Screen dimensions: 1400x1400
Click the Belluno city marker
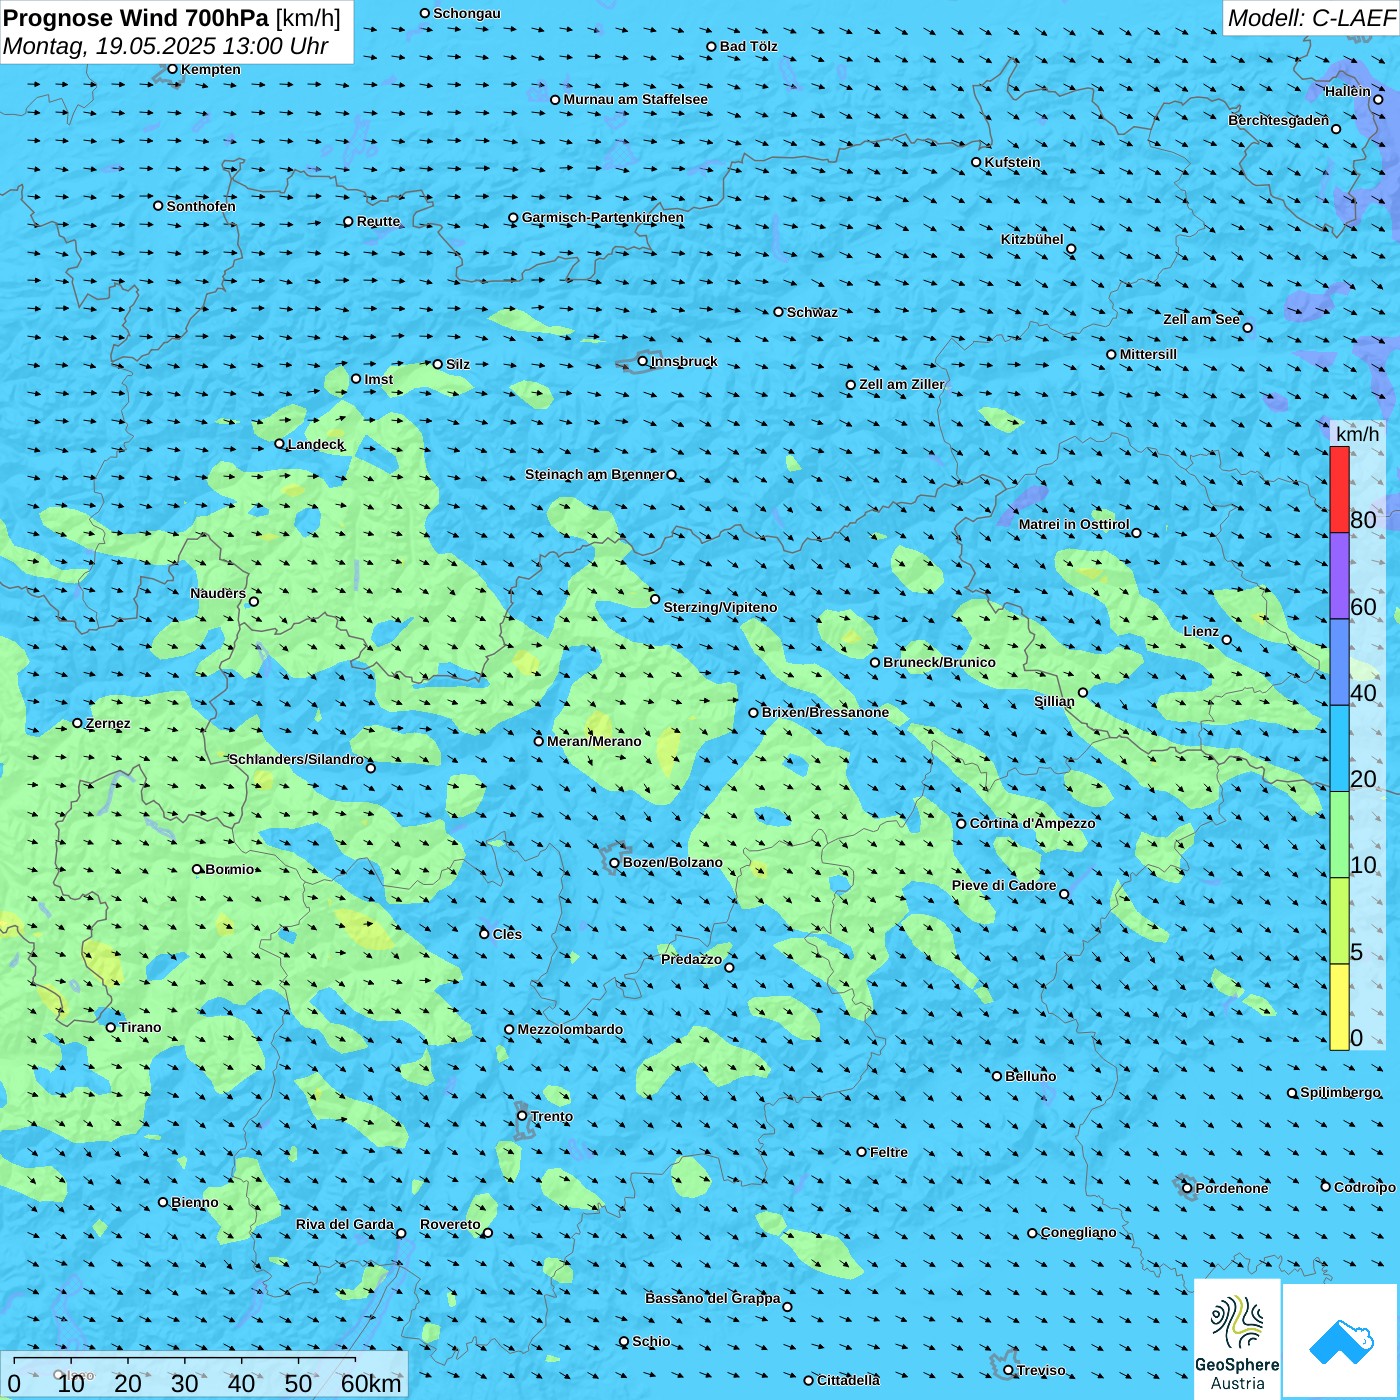click(x=997, y=1076)
